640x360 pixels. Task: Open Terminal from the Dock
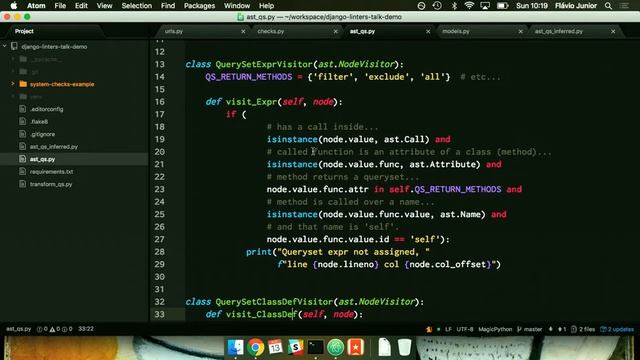316,347
